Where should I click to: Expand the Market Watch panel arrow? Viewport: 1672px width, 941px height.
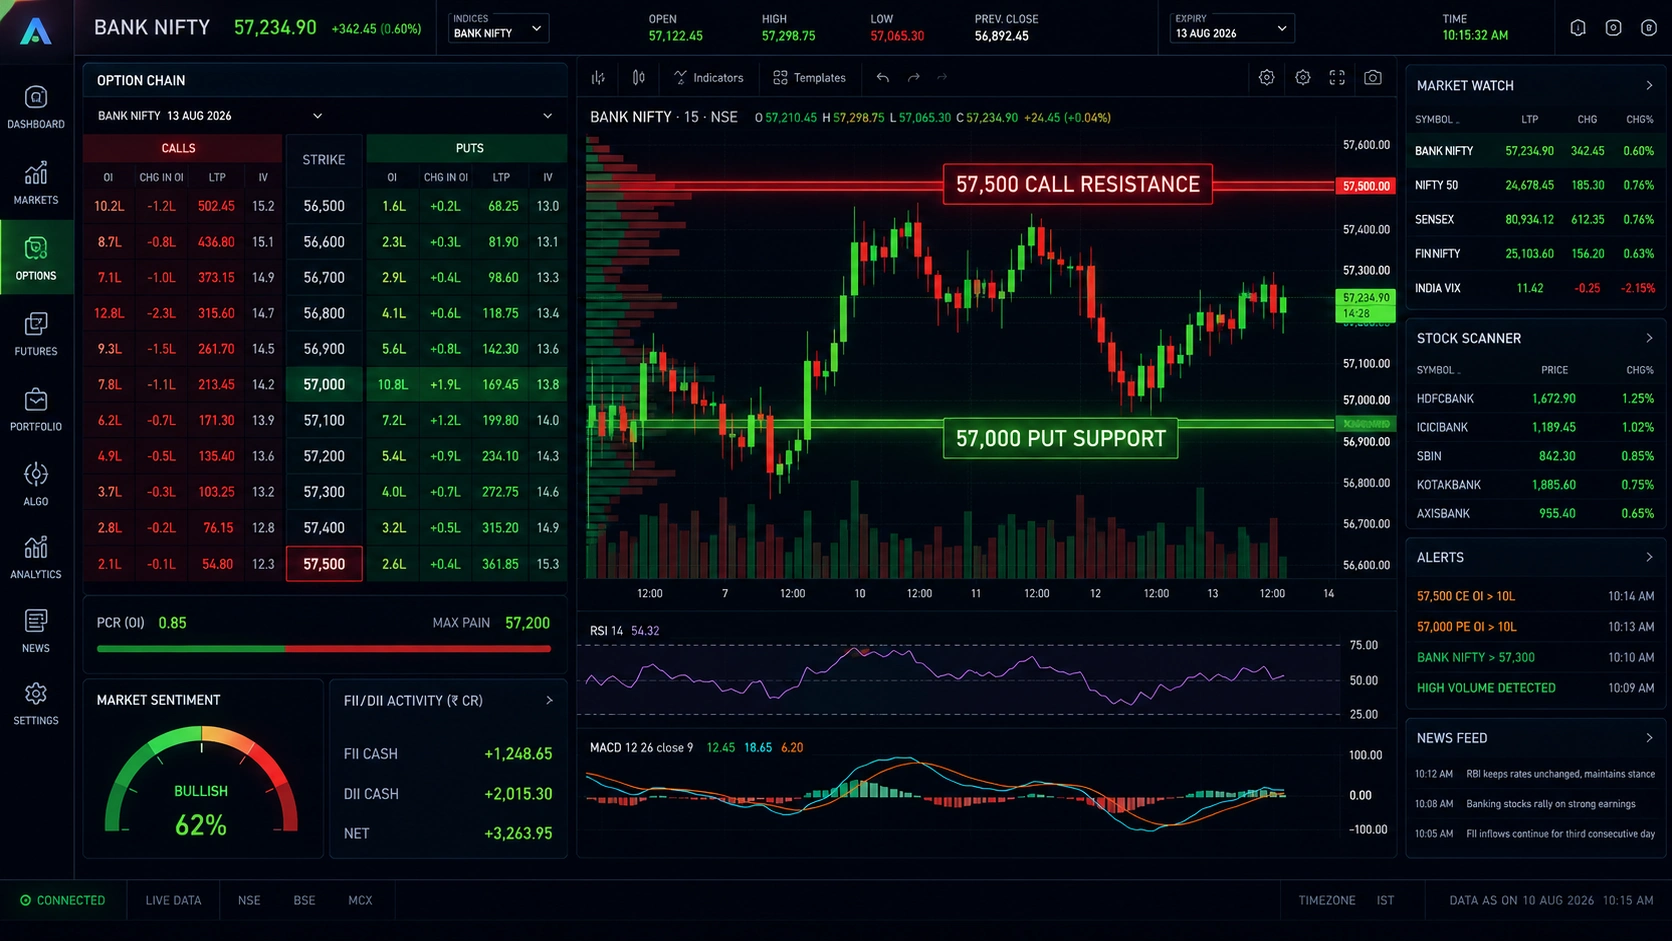click(x=1649, y=85)
